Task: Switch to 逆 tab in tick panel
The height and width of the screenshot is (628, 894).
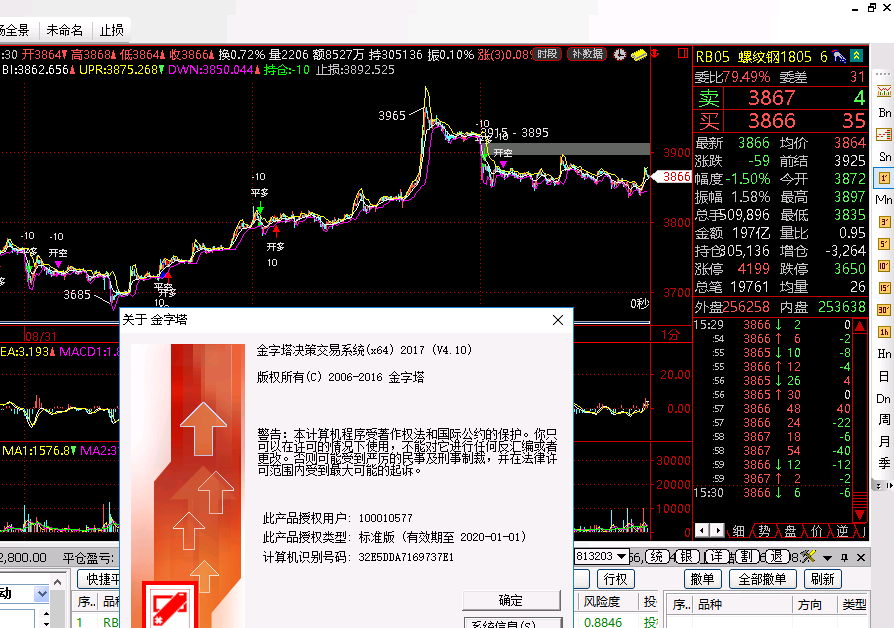Action: [842, 532]
